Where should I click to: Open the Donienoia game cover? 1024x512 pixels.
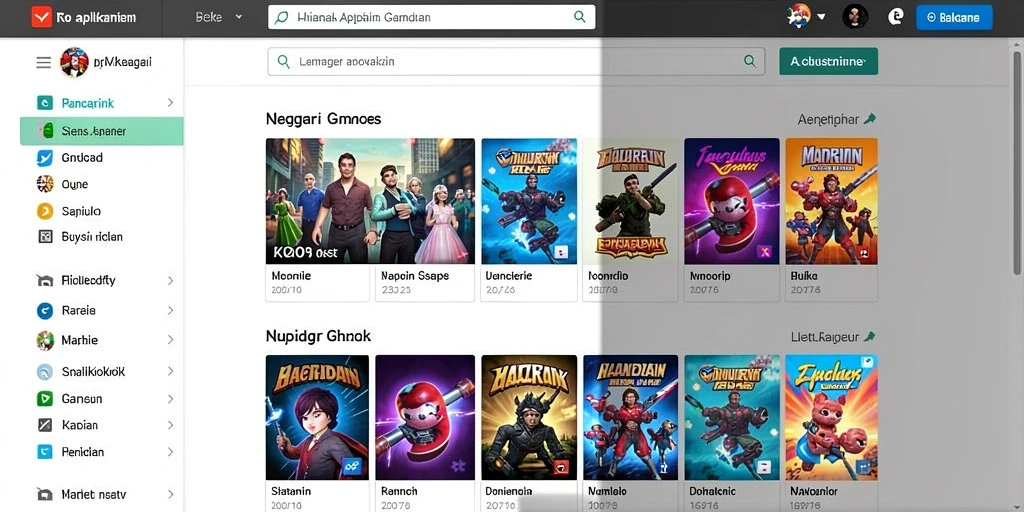(529, 417)
